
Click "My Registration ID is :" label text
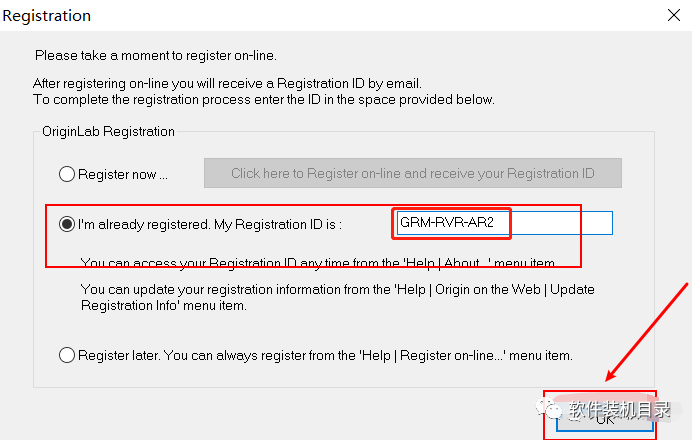coord(278,224)
